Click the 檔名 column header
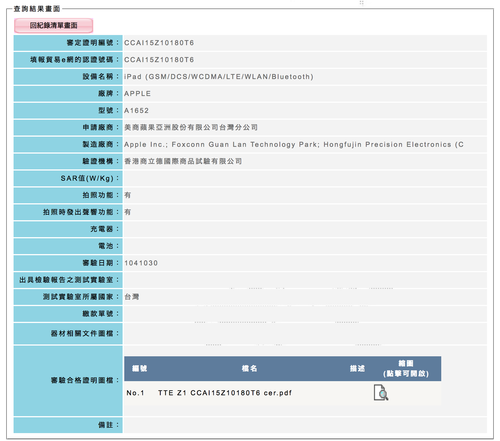The height and width of the screenshot is (441, 500). coord(249,368)
